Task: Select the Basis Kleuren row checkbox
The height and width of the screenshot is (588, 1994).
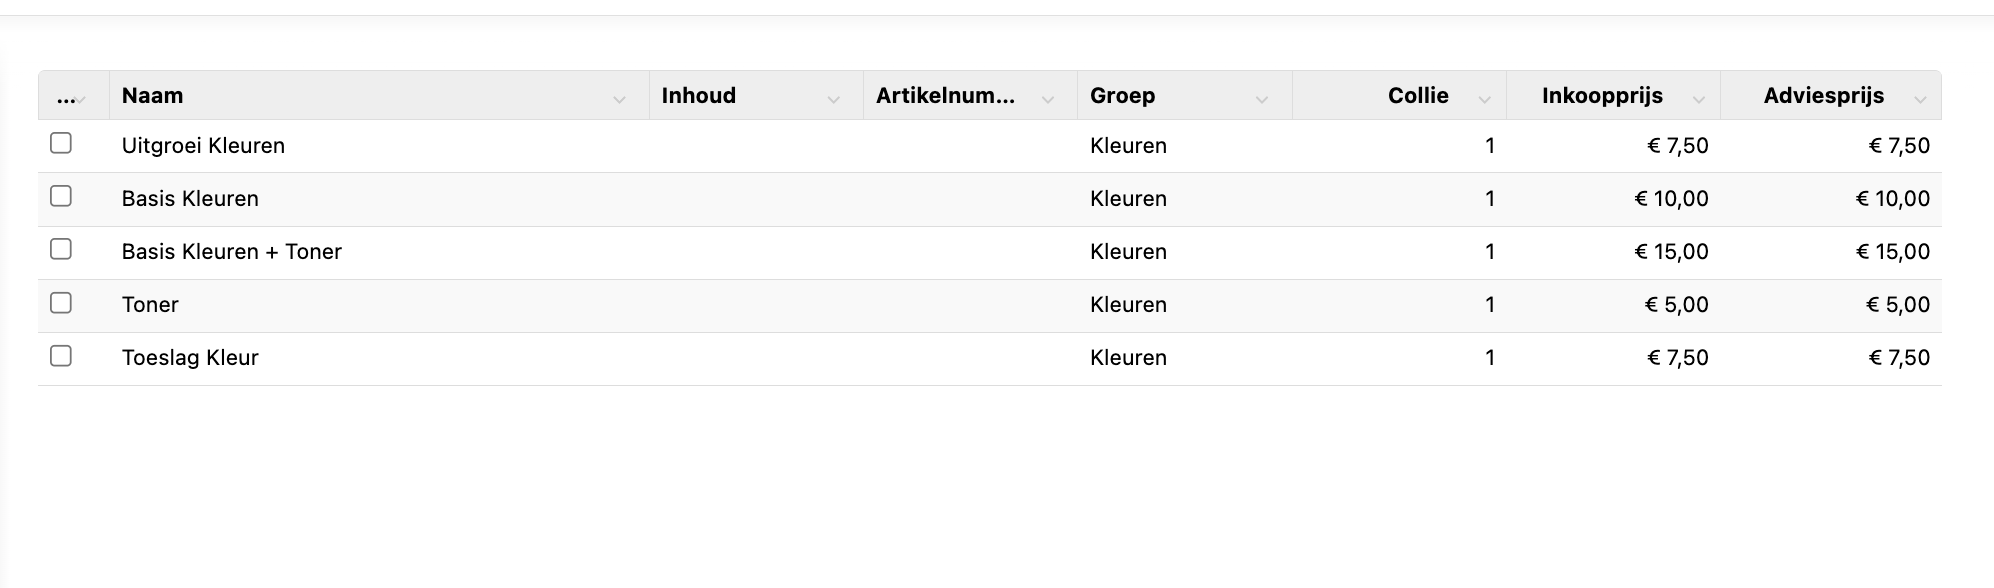Action: (61, 197)
